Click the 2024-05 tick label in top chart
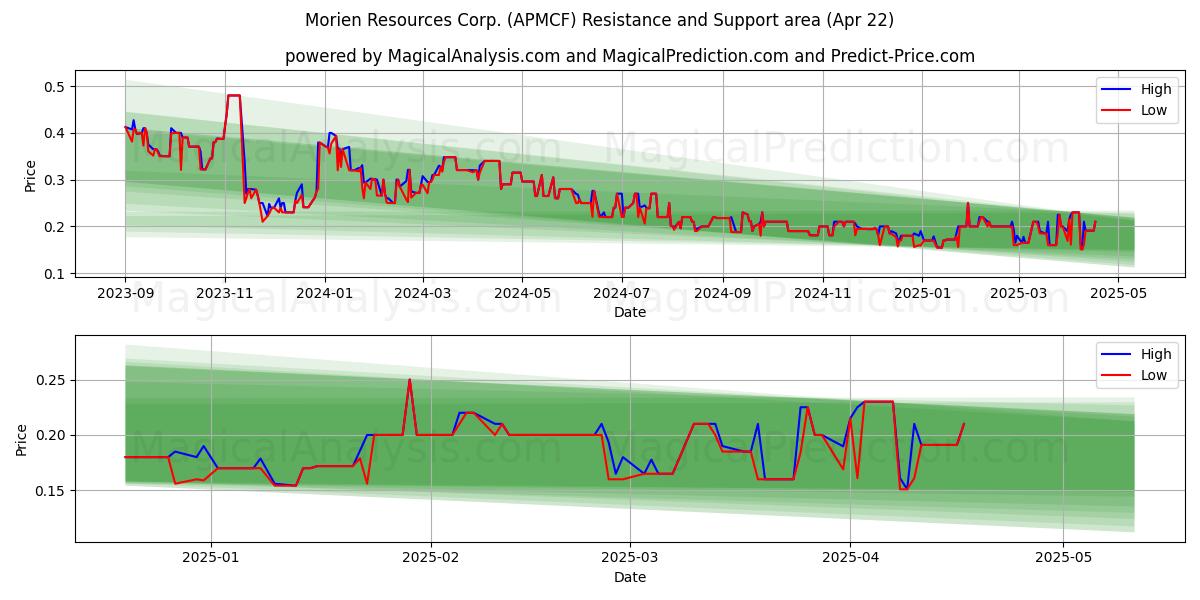The height and width of the screenshot is (600, 1200). tap(522, 294)
